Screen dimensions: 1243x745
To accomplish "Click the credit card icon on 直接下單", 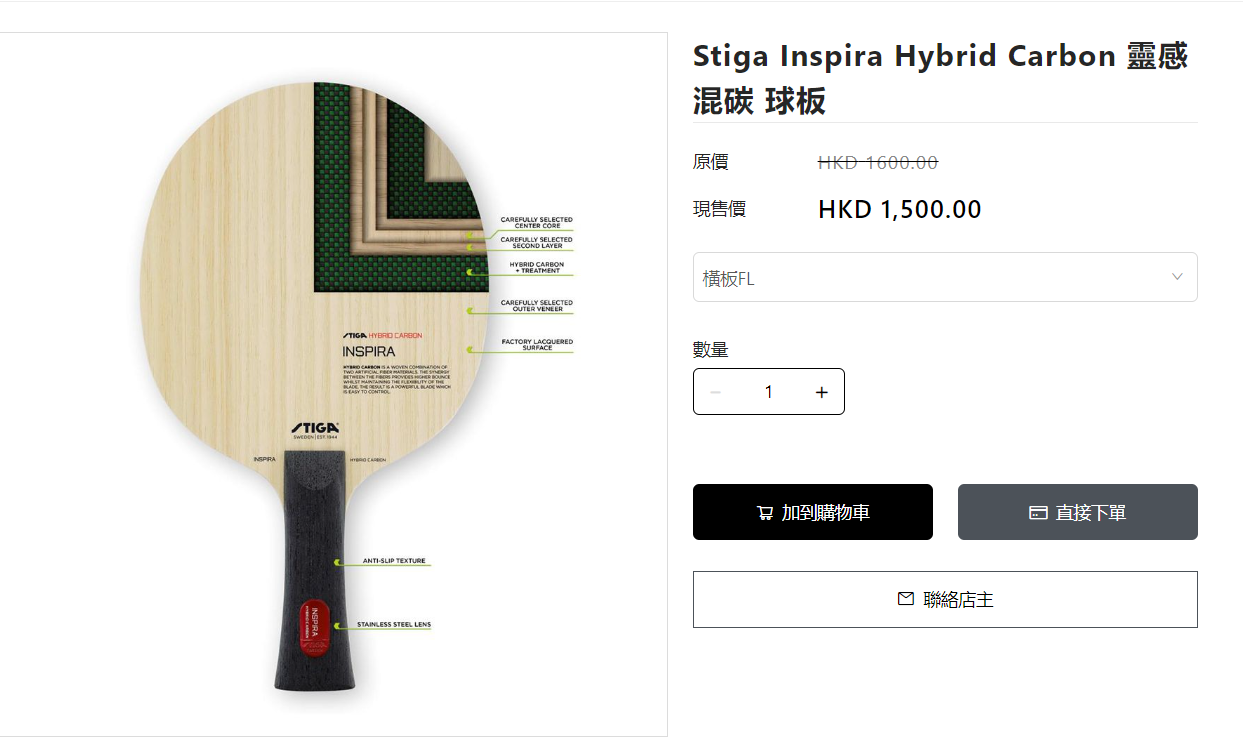I will tap(1038, 513).
